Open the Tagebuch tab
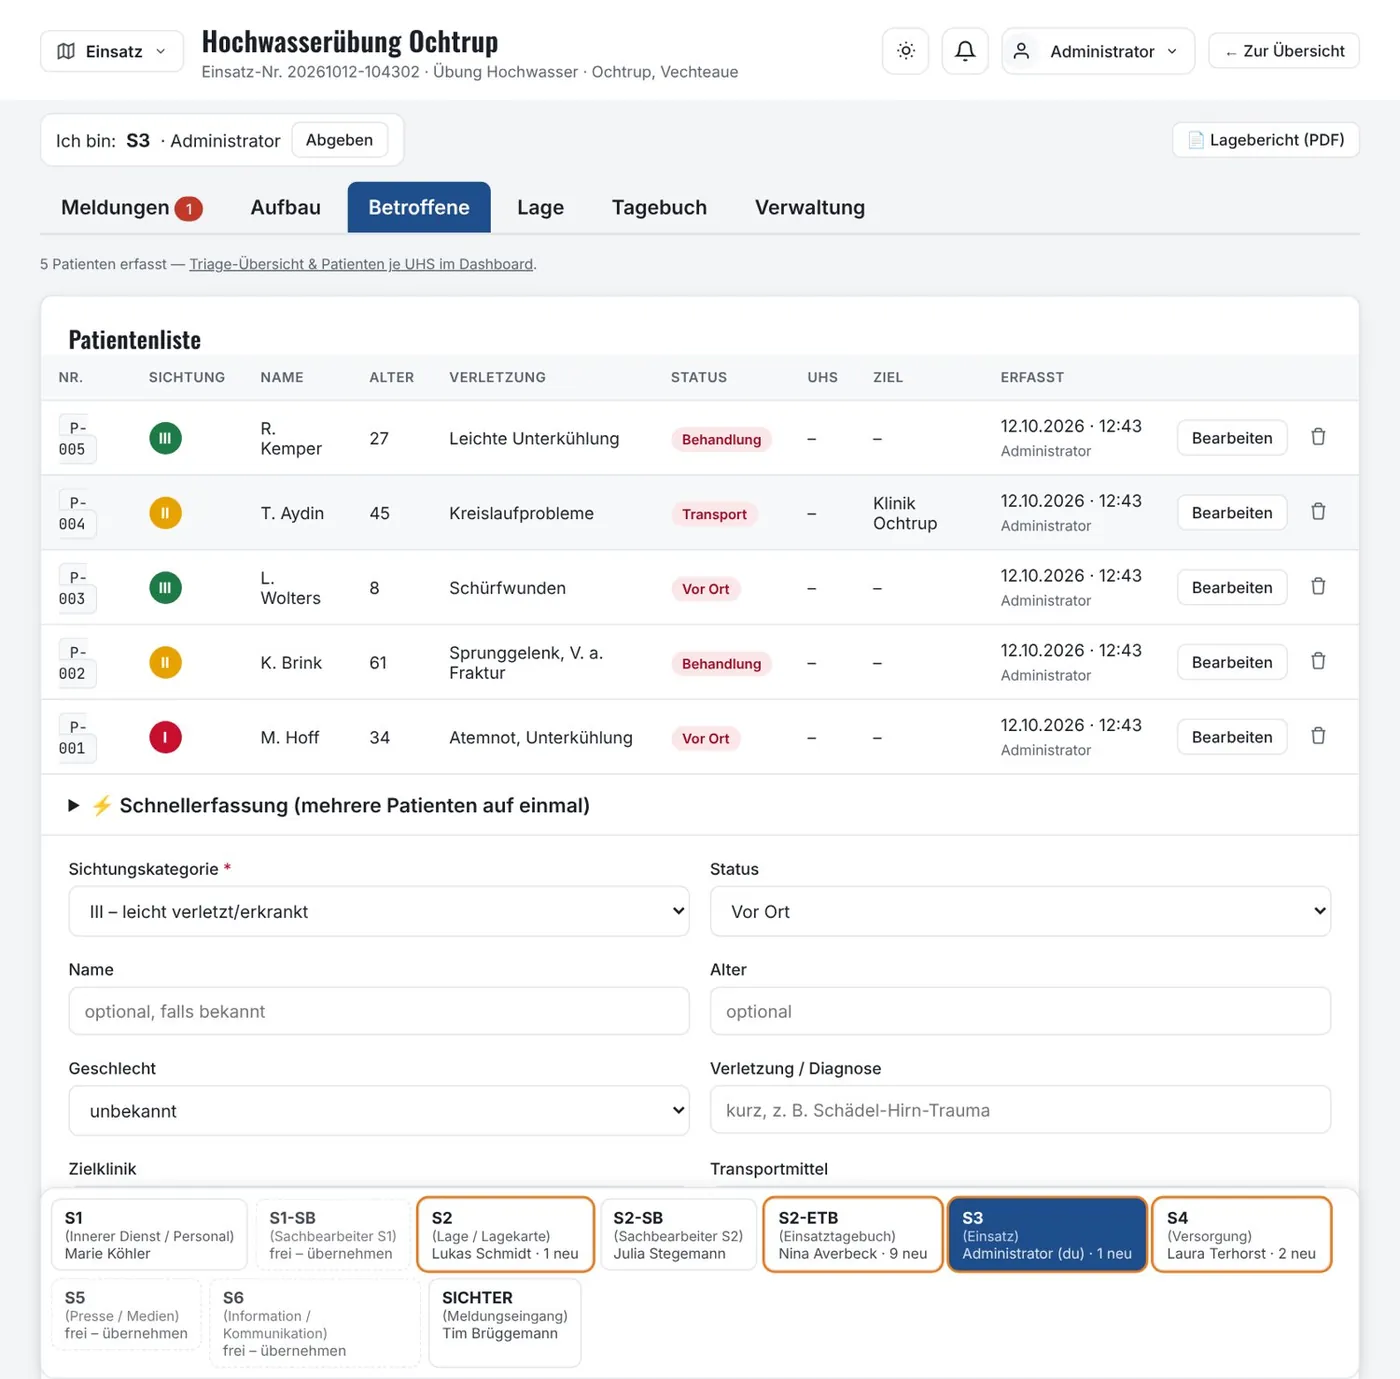Image resolution: width=1400 pixels, height=1379 pixels. [659, 207]
